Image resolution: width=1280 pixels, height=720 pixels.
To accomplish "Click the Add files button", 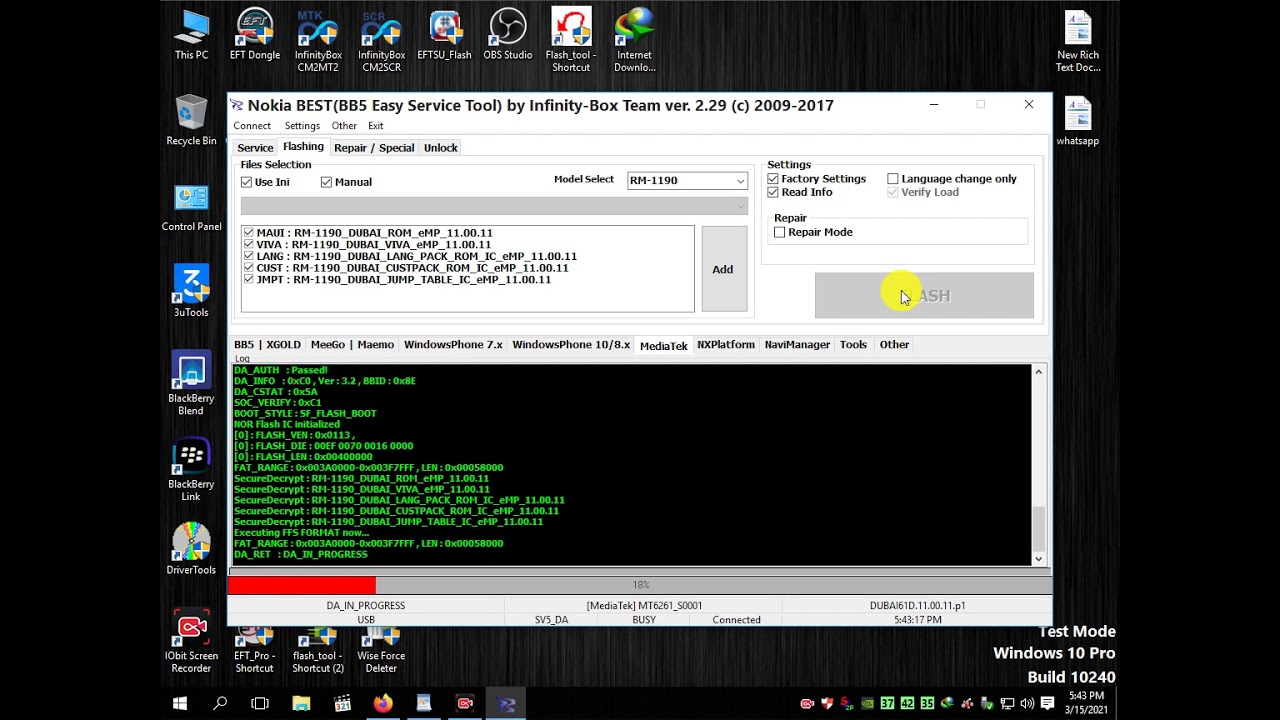I will coord(723,270).
